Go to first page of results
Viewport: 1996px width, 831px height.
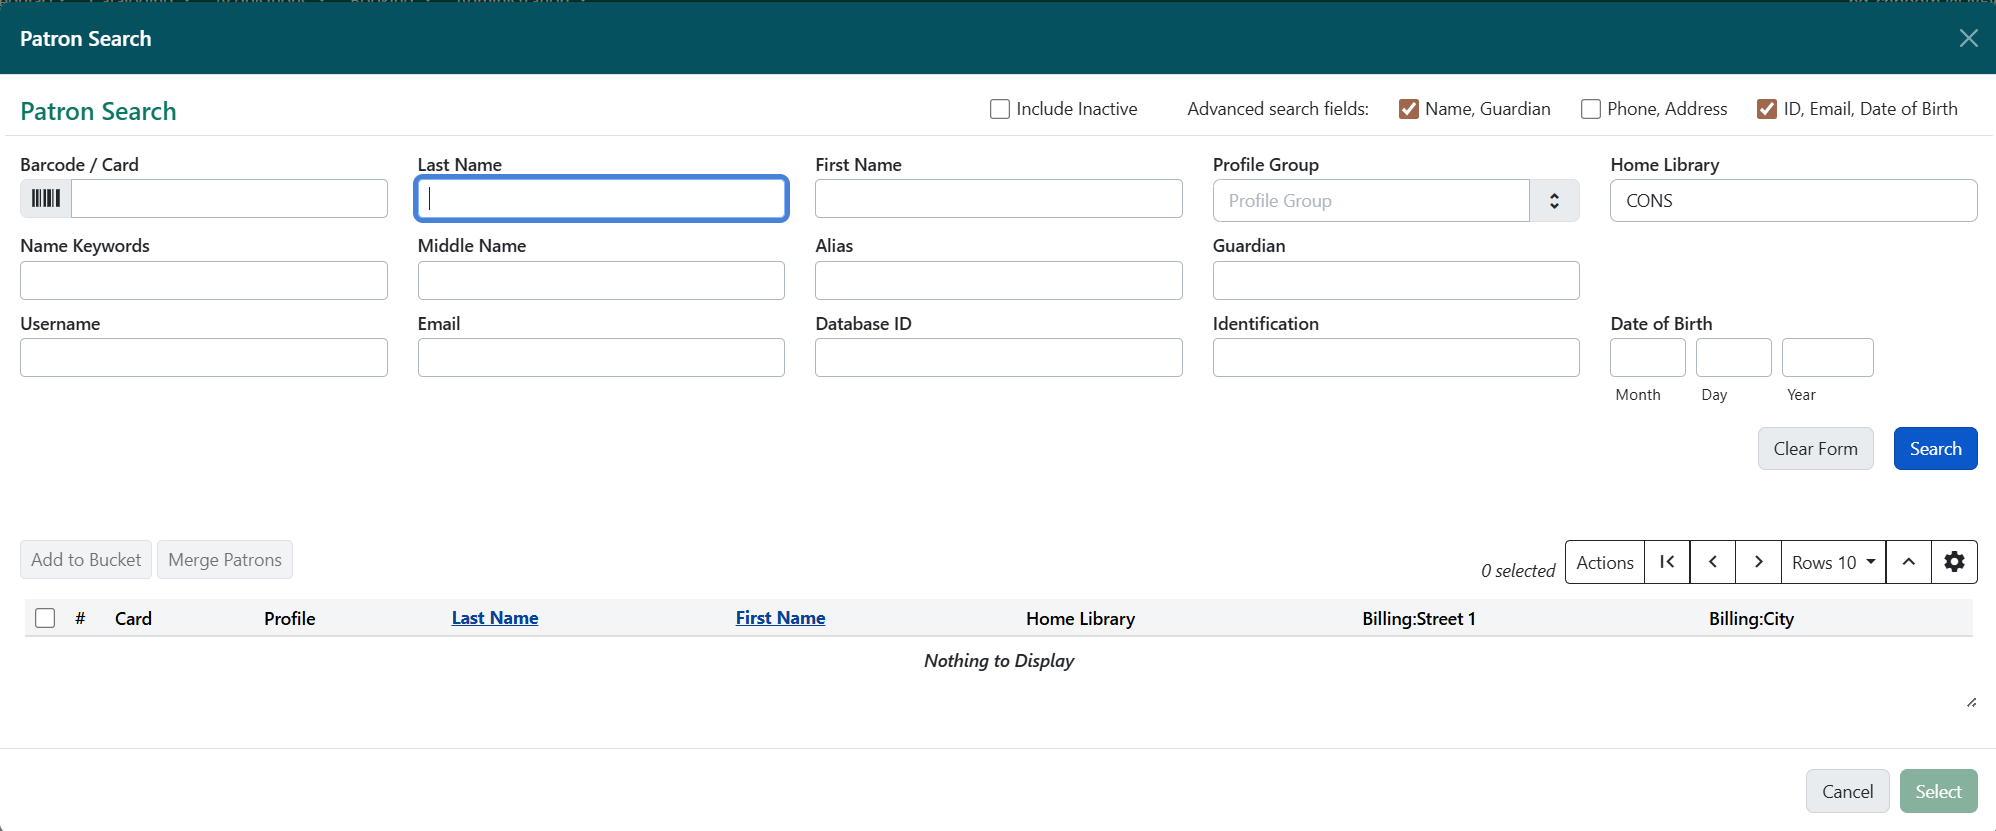tap(1667, 562)
